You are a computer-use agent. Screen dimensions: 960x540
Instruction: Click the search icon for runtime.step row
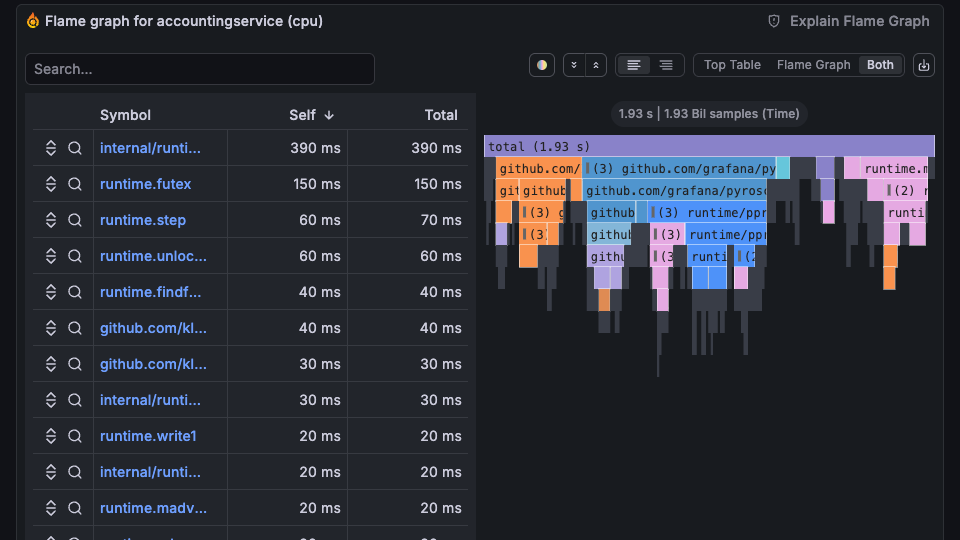tap(75, 220)
